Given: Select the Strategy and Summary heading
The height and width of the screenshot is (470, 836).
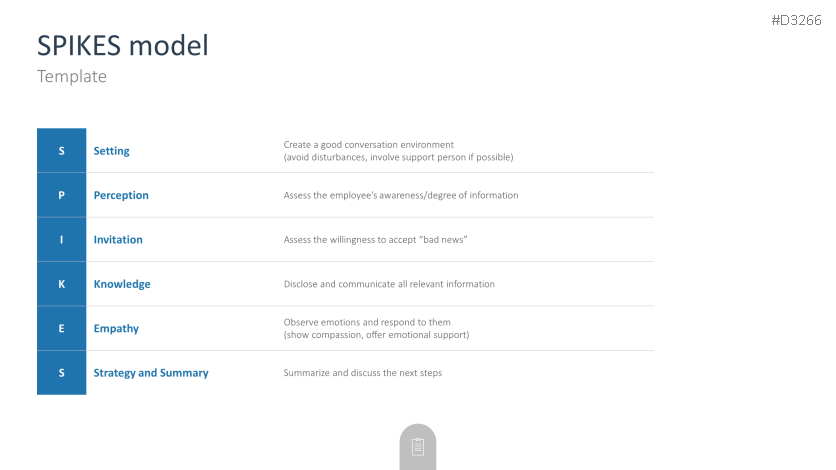Looking at the screenshot, I should point(151,373).
